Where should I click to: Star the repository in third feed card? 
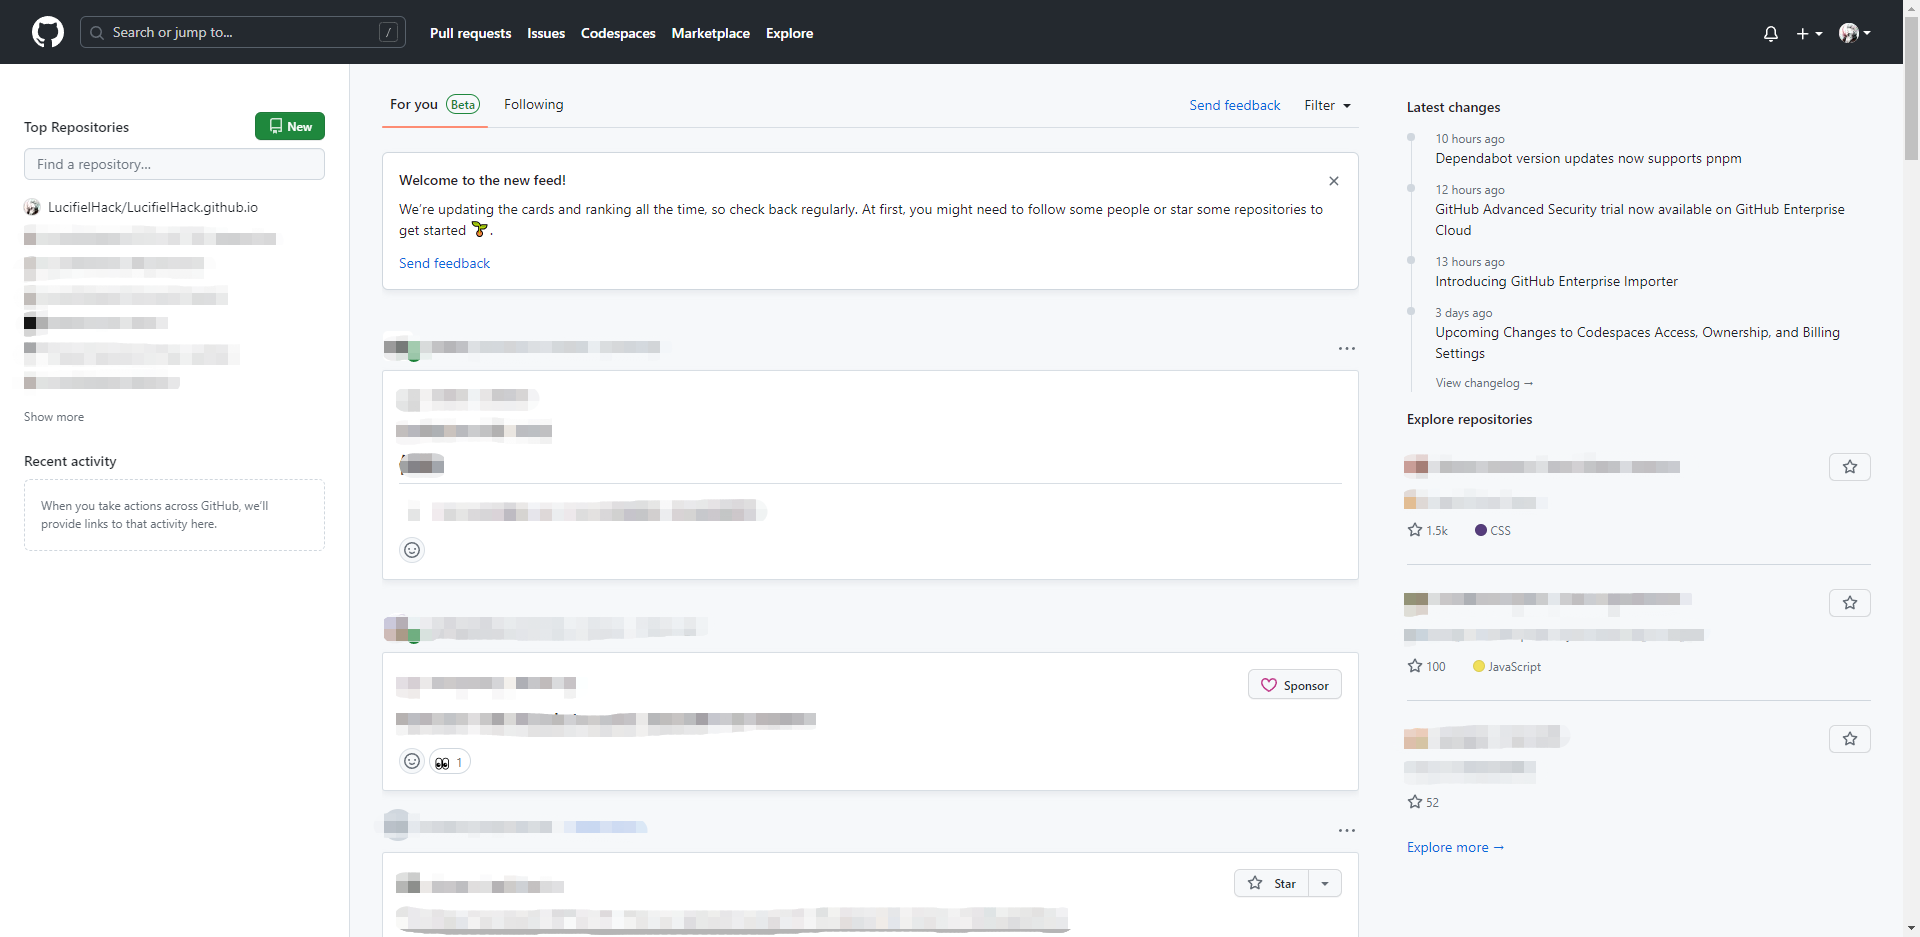pyautogui.click(x=1271, y=883)
